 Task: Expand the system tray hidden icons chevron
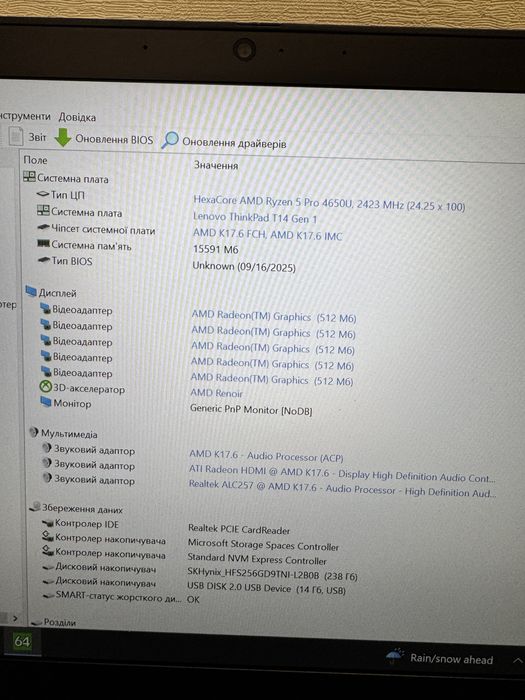[x=518, y=660]
